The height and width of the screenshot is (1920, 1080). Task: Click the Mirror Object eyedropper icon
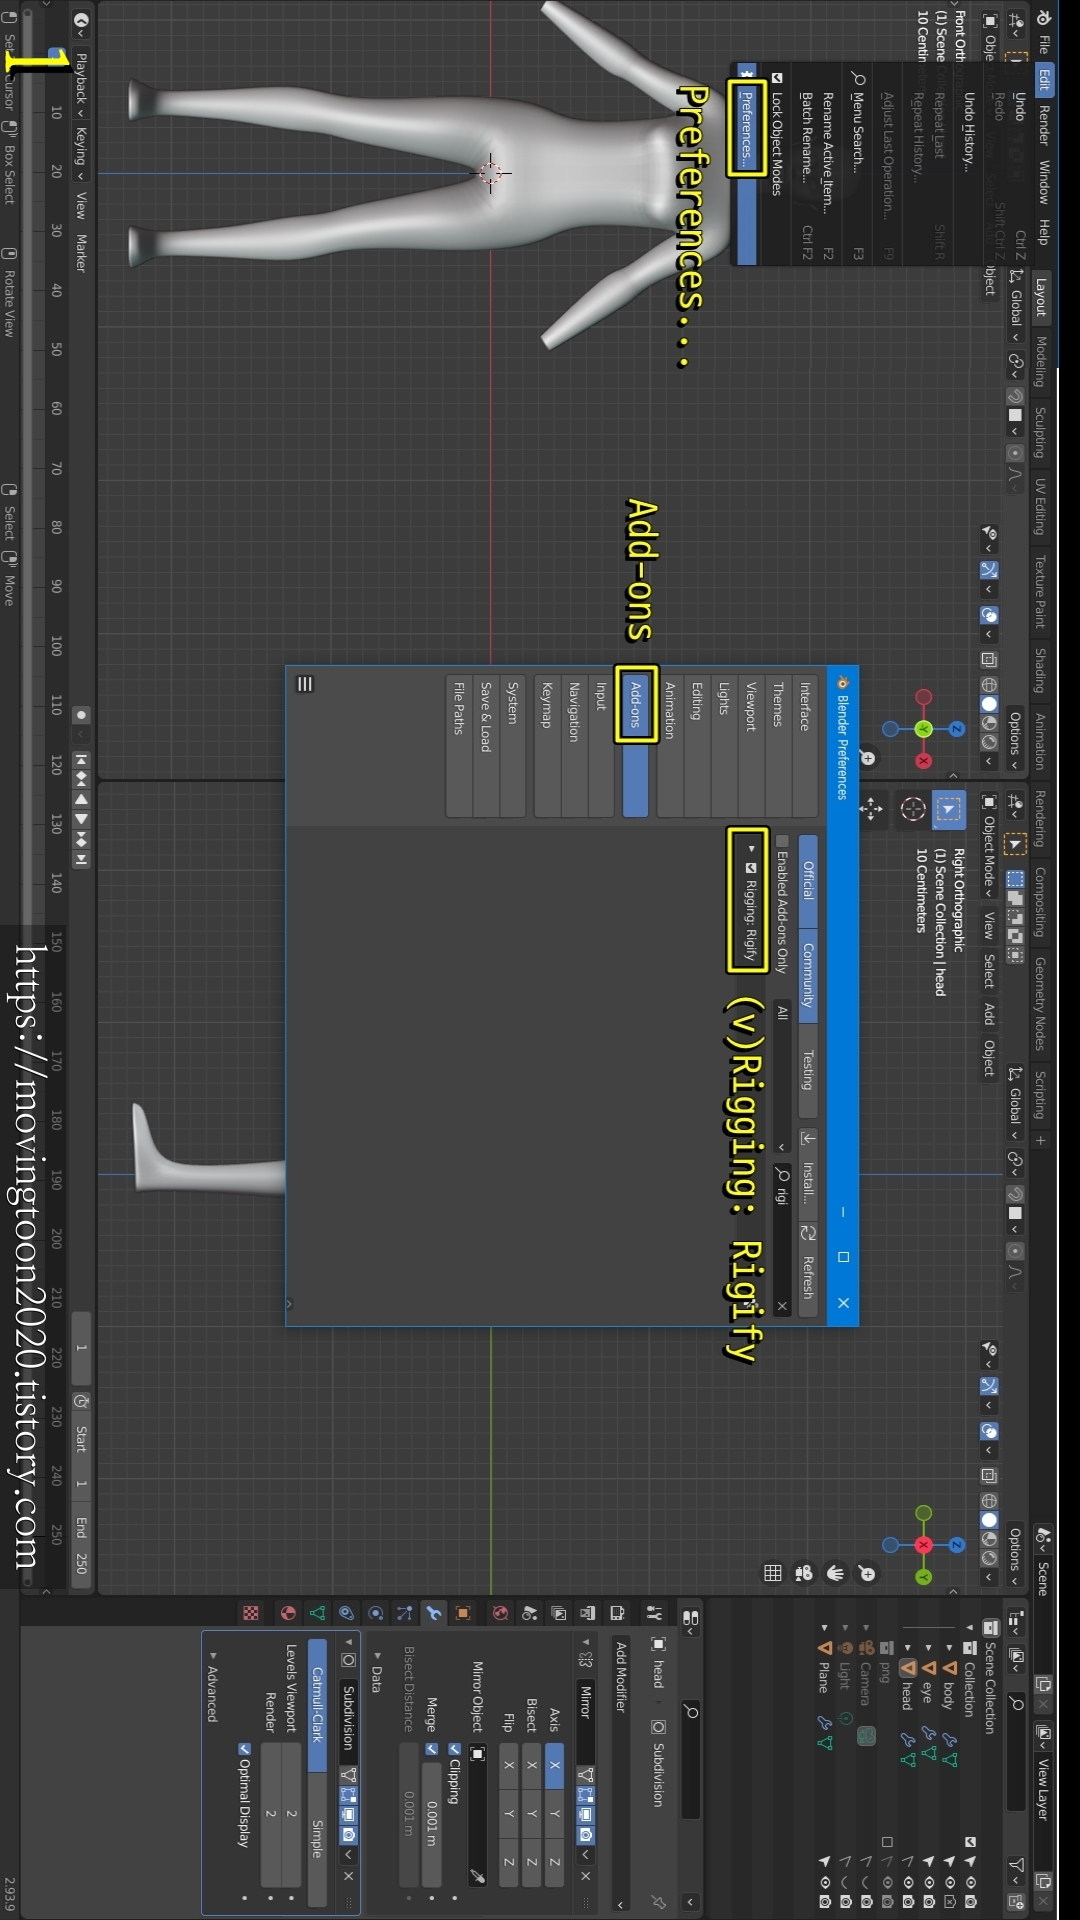click(x=478, y=1877)
